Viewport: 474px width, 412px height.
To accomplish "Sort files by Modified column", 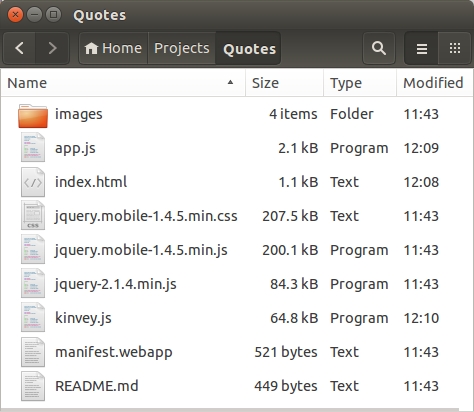I will coord(435,83).
